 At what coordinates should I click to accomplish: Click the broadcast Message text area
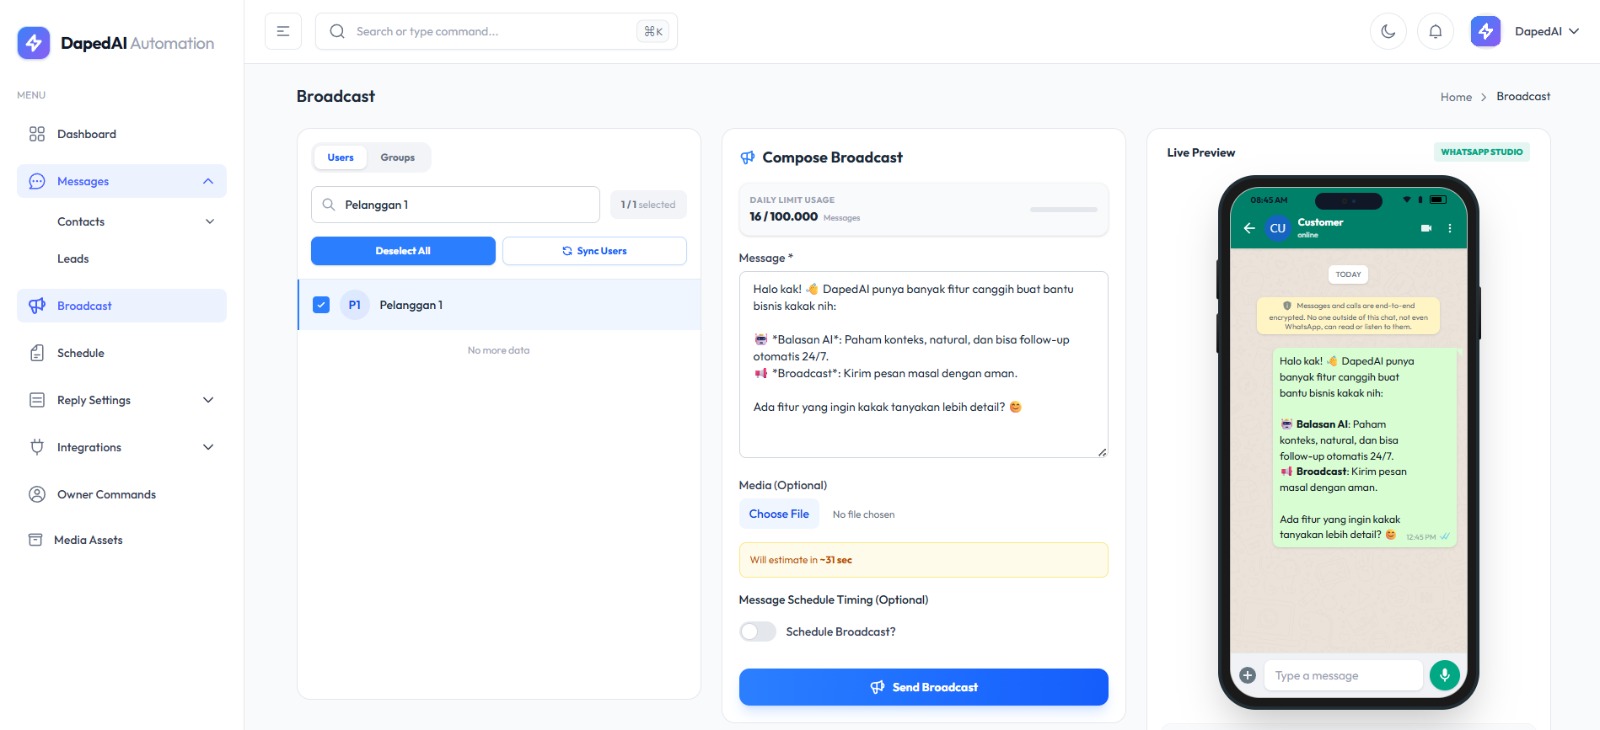point(923,364)
